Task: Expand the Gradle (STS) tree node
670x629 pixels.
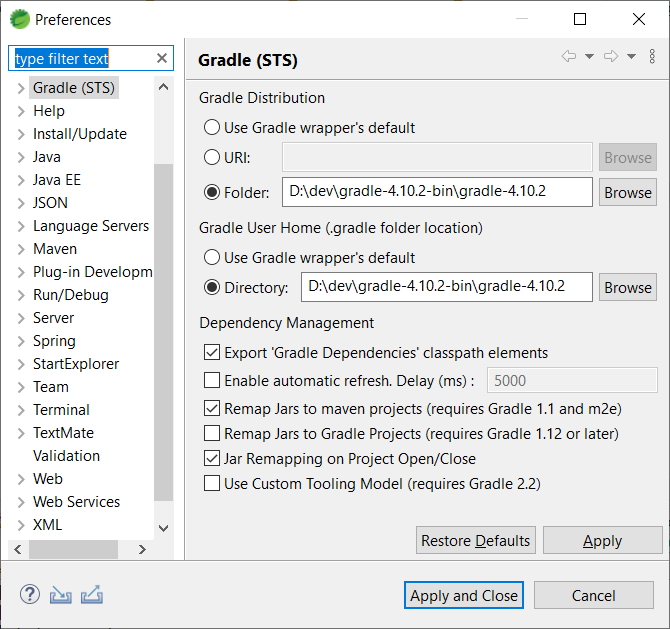Action: pos(21,88)
